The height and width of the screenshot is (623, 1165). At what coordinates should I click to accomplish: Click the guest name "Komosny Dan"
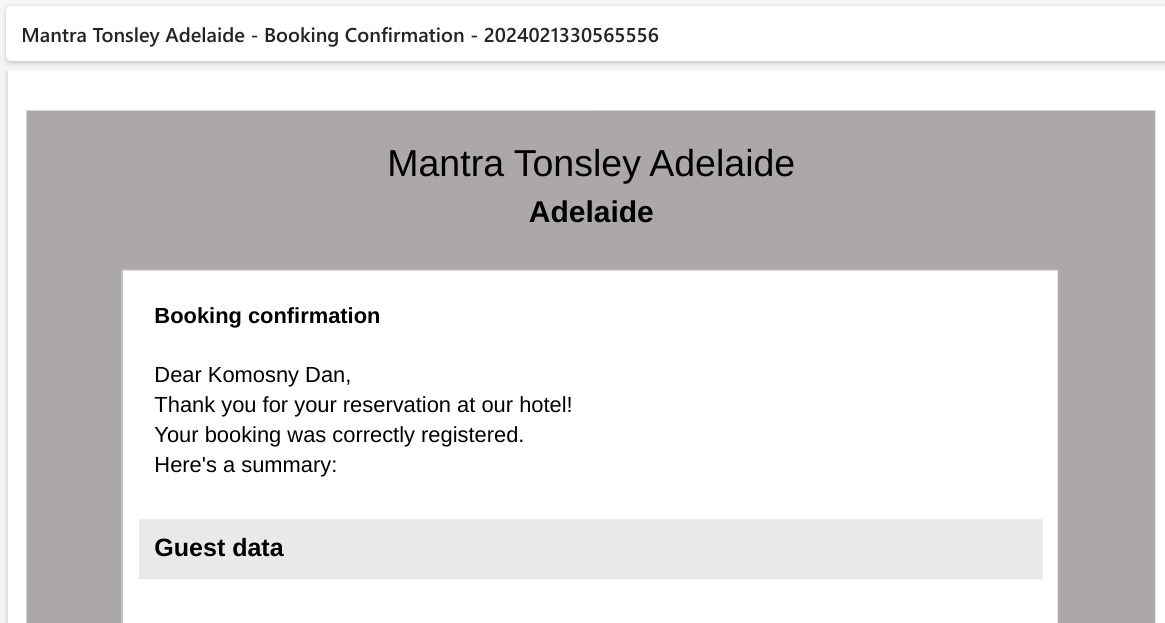(278, 375)
